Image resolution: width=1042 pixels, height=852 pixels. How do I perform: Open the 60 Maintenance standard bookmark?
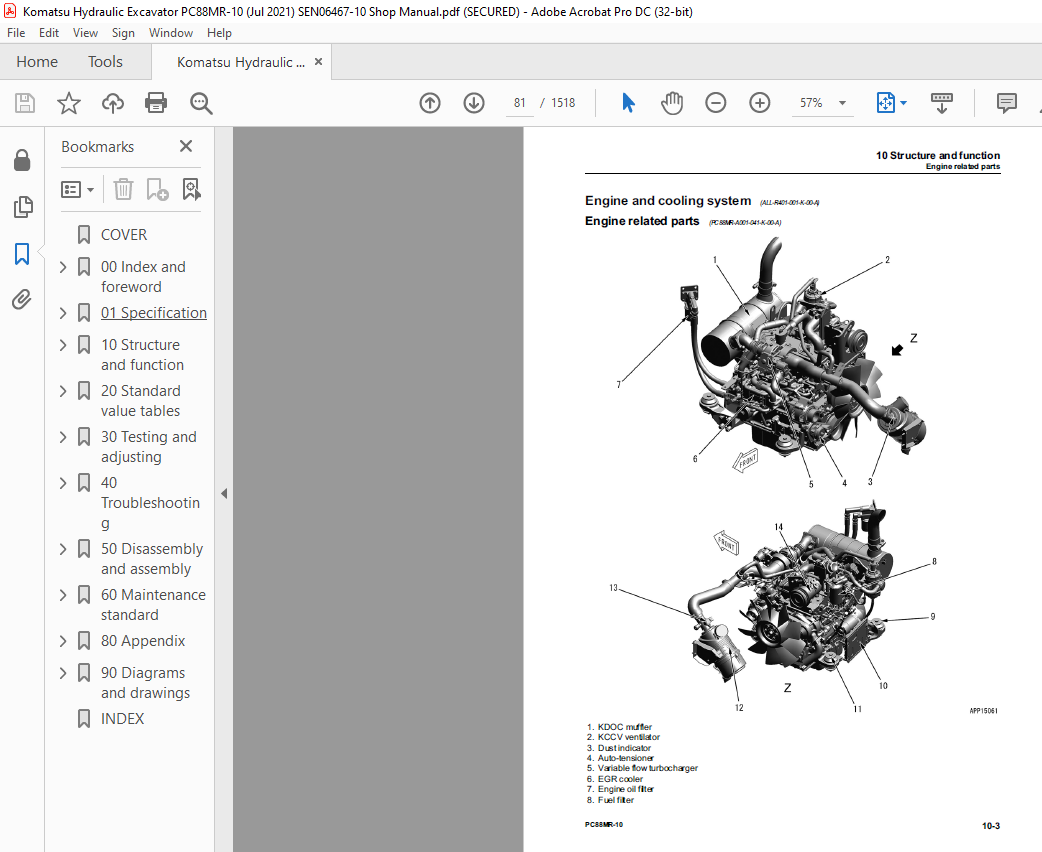point(154,605)
